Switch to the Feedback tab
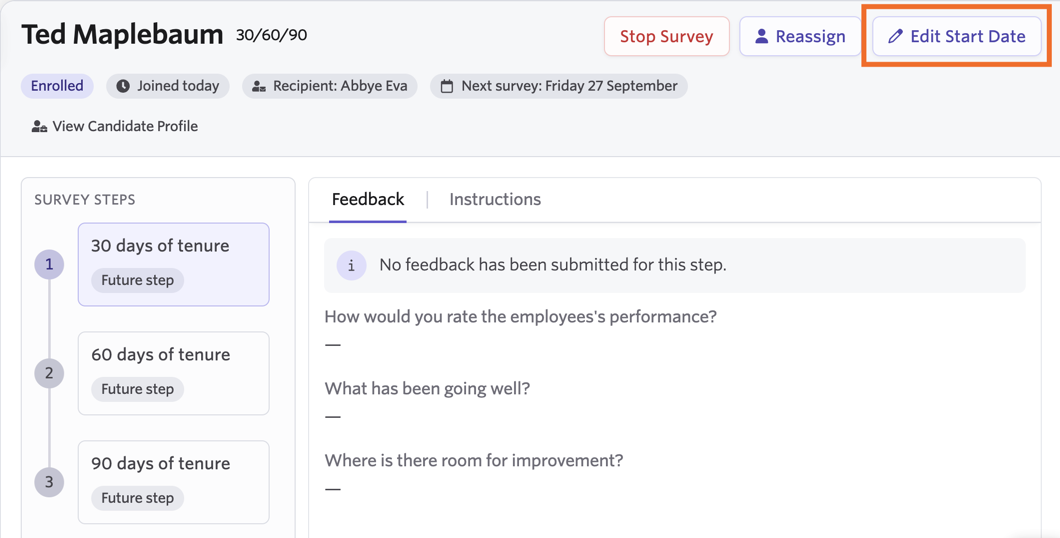The width and height of the screenshot is (1060, 538). tap(368, 199)
